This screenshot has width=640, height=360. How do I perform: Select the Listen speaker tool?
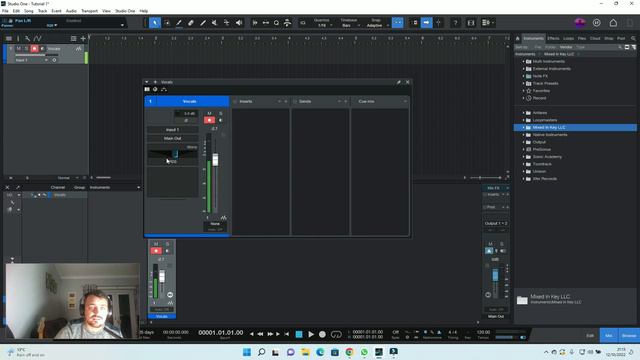pos(239,23)
